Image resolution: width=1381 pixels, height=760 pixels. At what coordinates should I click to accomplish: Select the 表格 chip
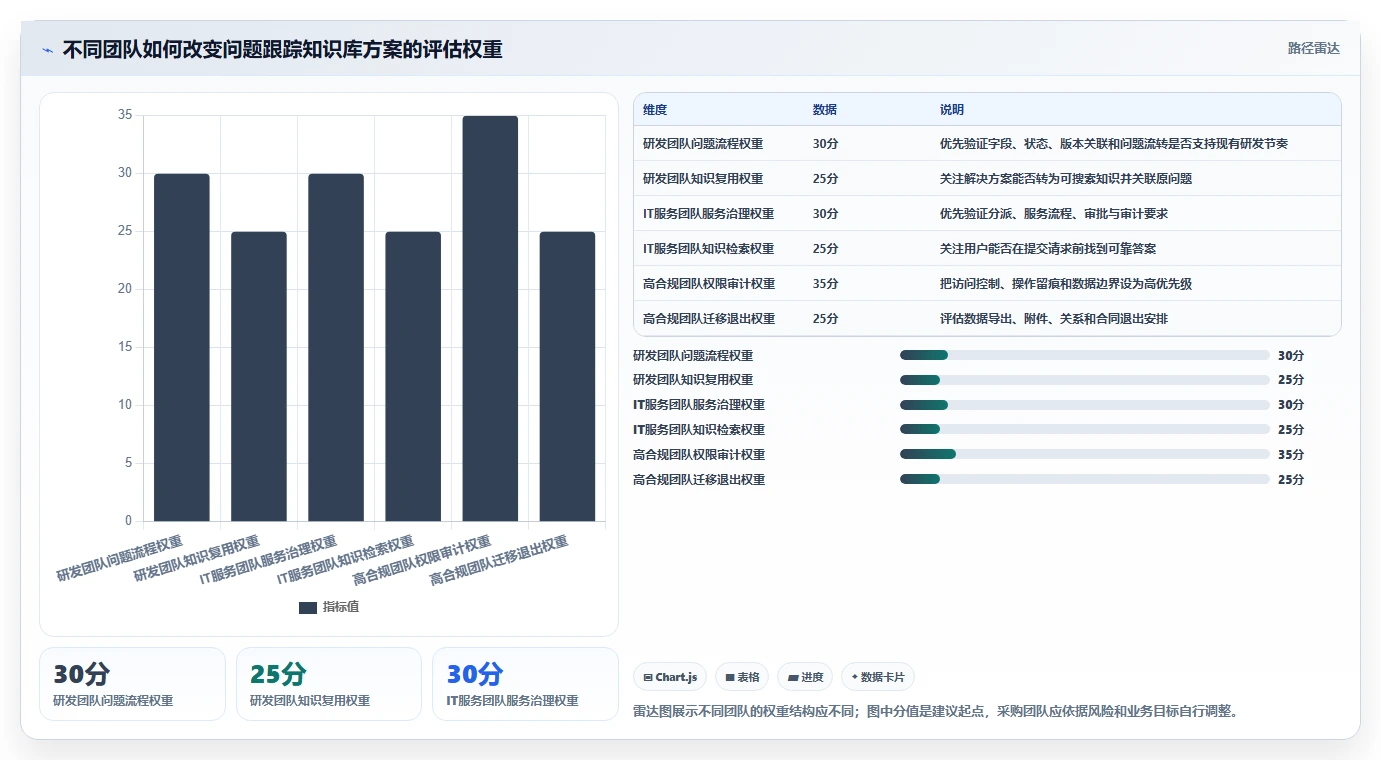point(742,677)
